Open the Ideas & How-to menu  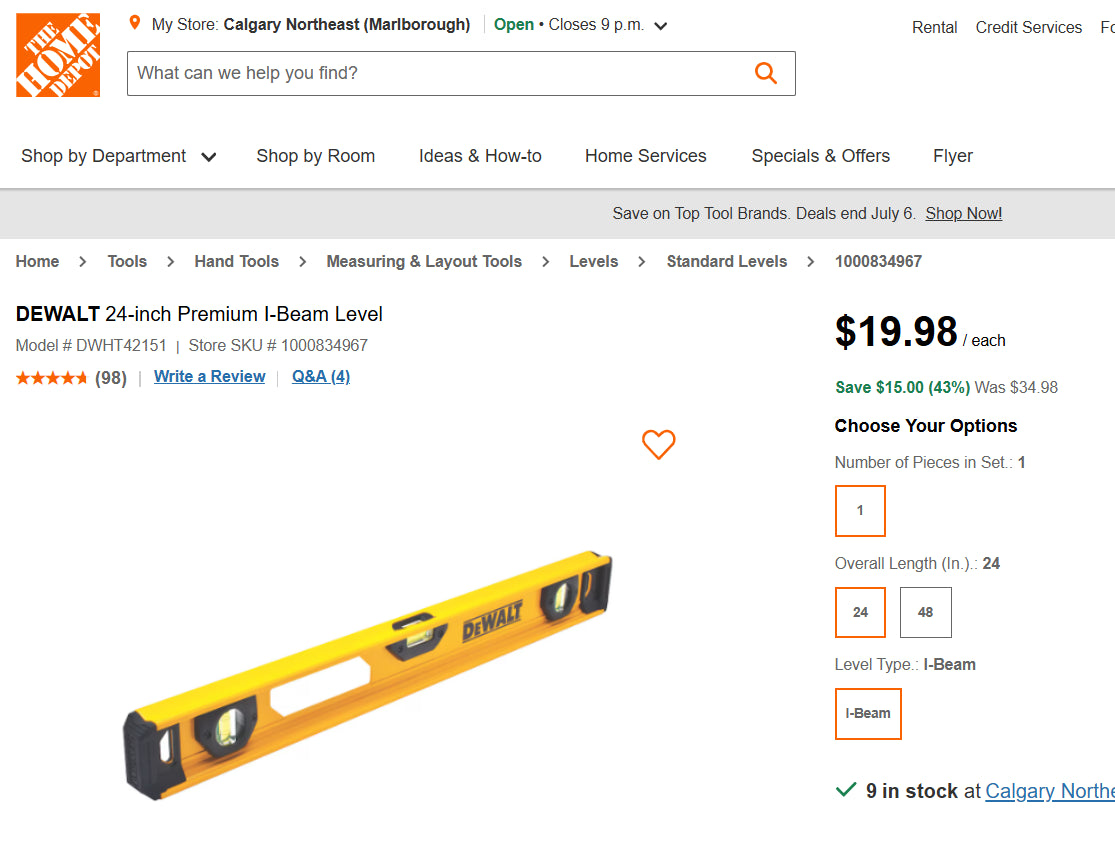tap(480, 156)
